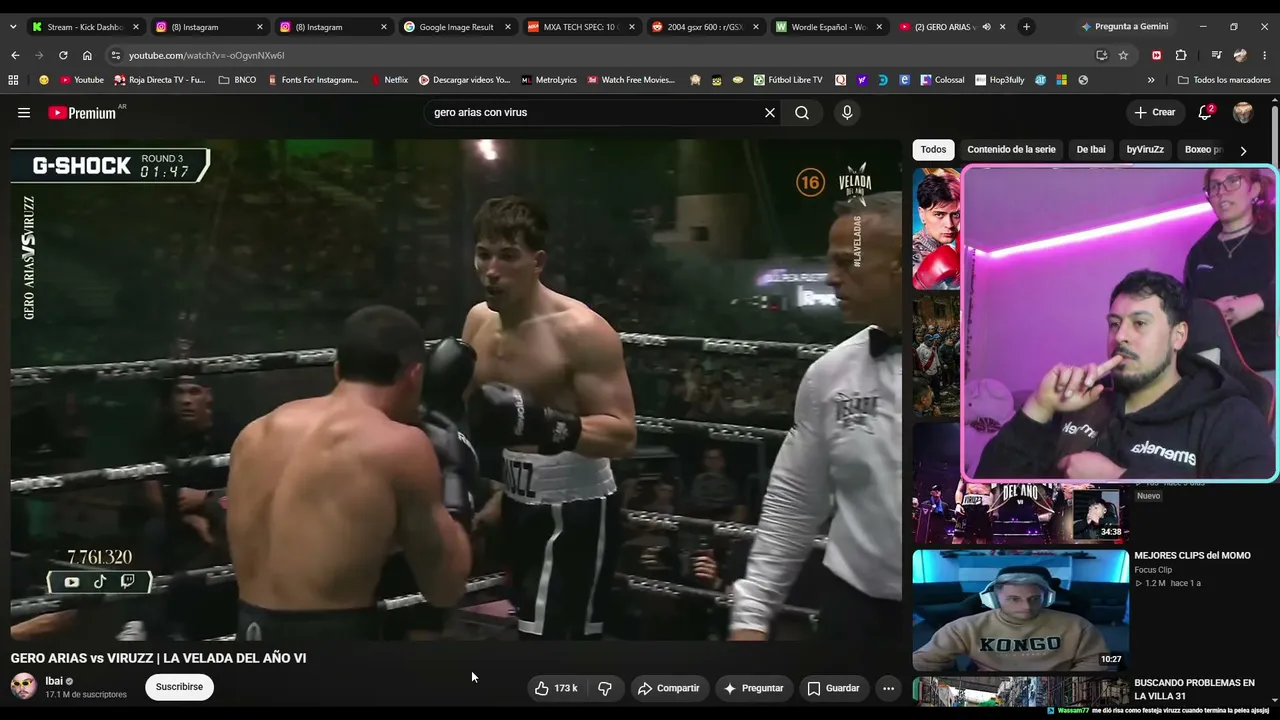Close the Wordle Español tab
The width and height of the screenshot is (1280, 720).
coord(879,27)
